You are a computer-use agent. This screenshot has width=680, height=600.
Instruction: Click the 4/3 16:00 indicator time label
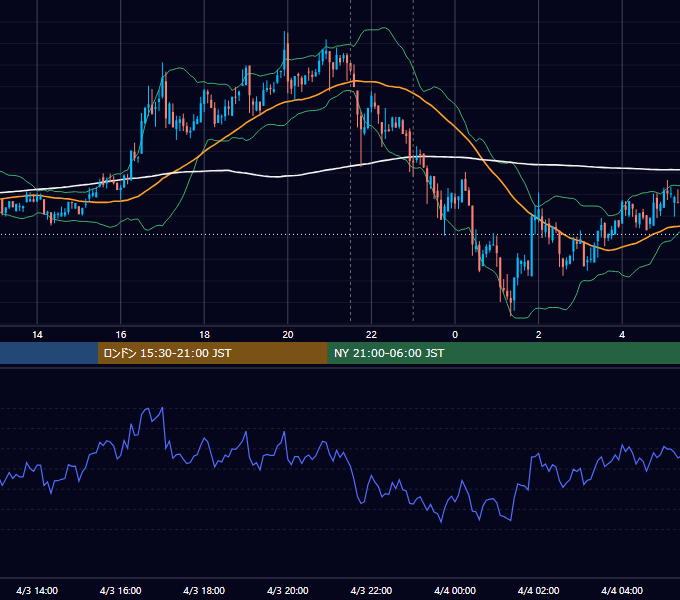pos(121,590)
